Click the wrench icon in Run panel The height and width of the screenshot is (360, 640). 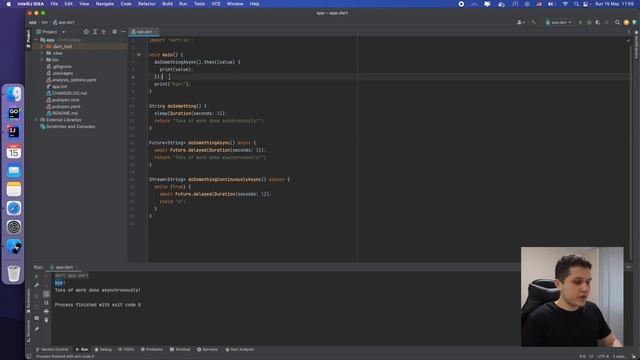coord(36,285)
